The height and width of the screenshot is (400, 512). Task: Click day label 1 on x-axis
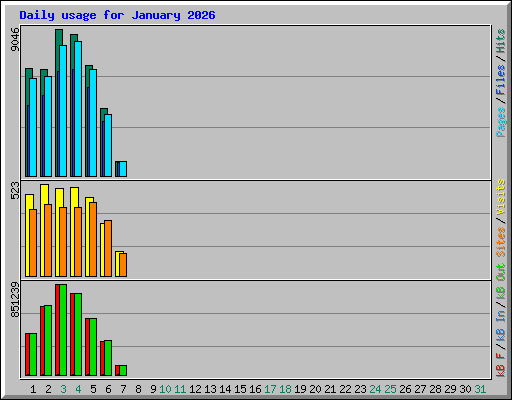click(x=33, y=389)
